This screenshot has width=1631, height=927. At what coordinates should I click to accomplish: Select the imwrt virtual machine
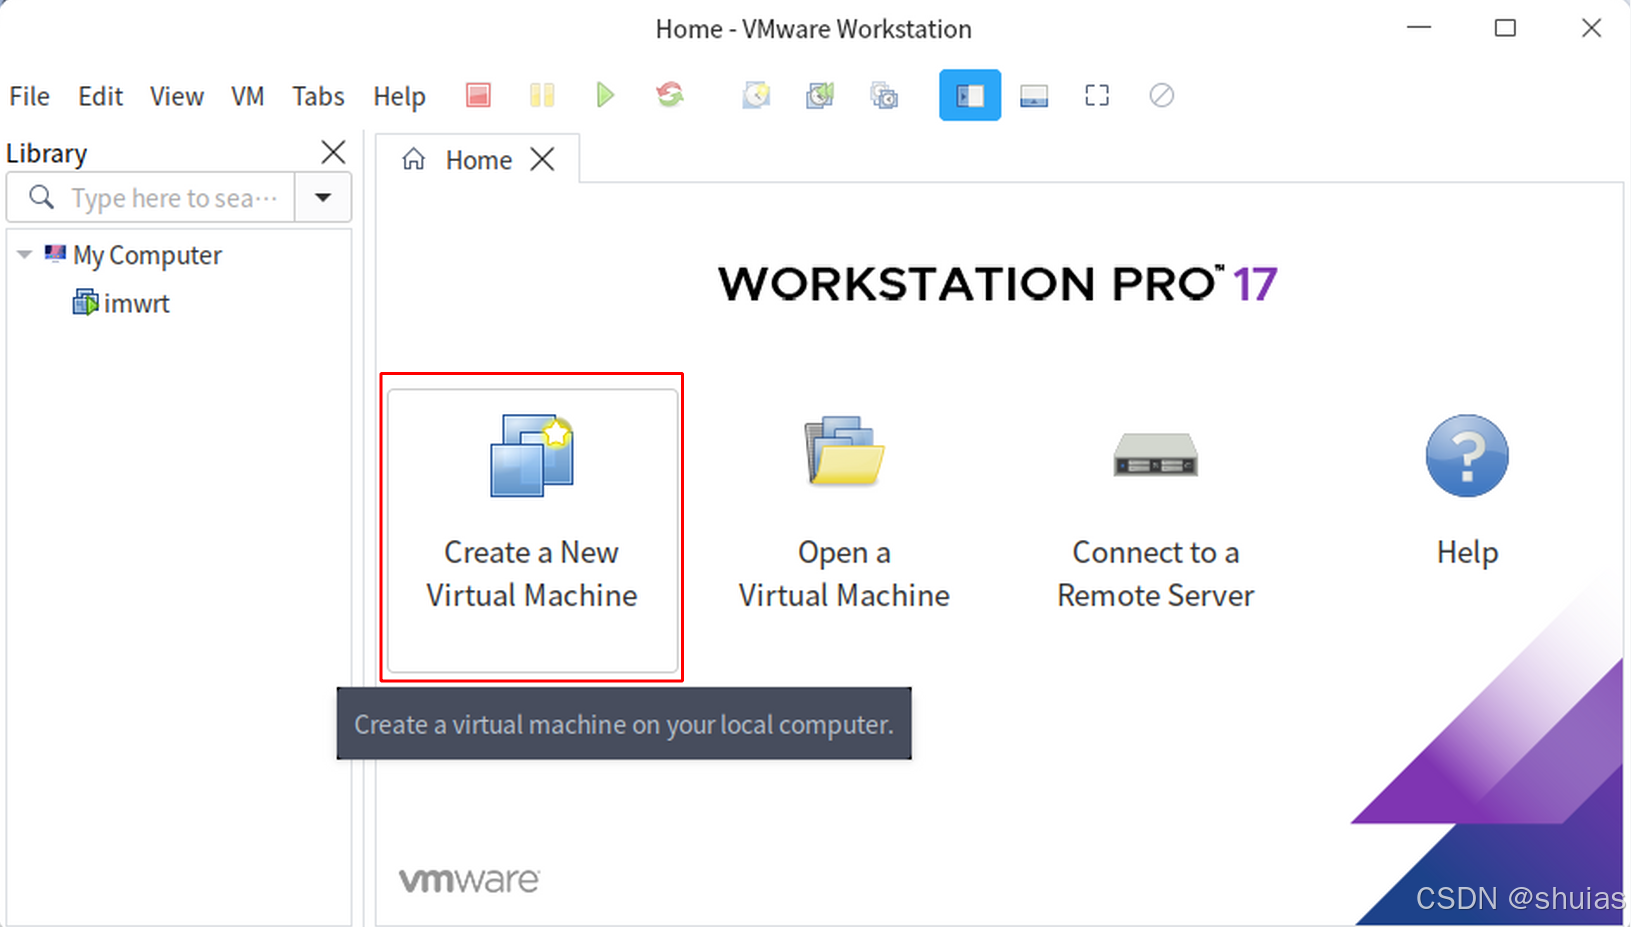[137, 303]
